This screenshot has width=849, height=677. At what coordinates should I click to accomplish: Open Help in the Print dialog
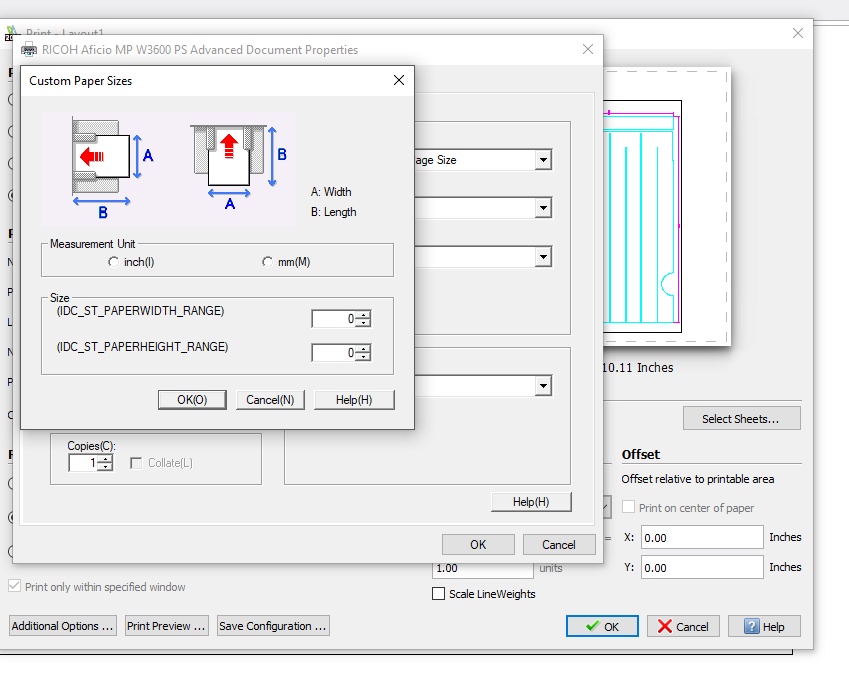click(764, 627)
